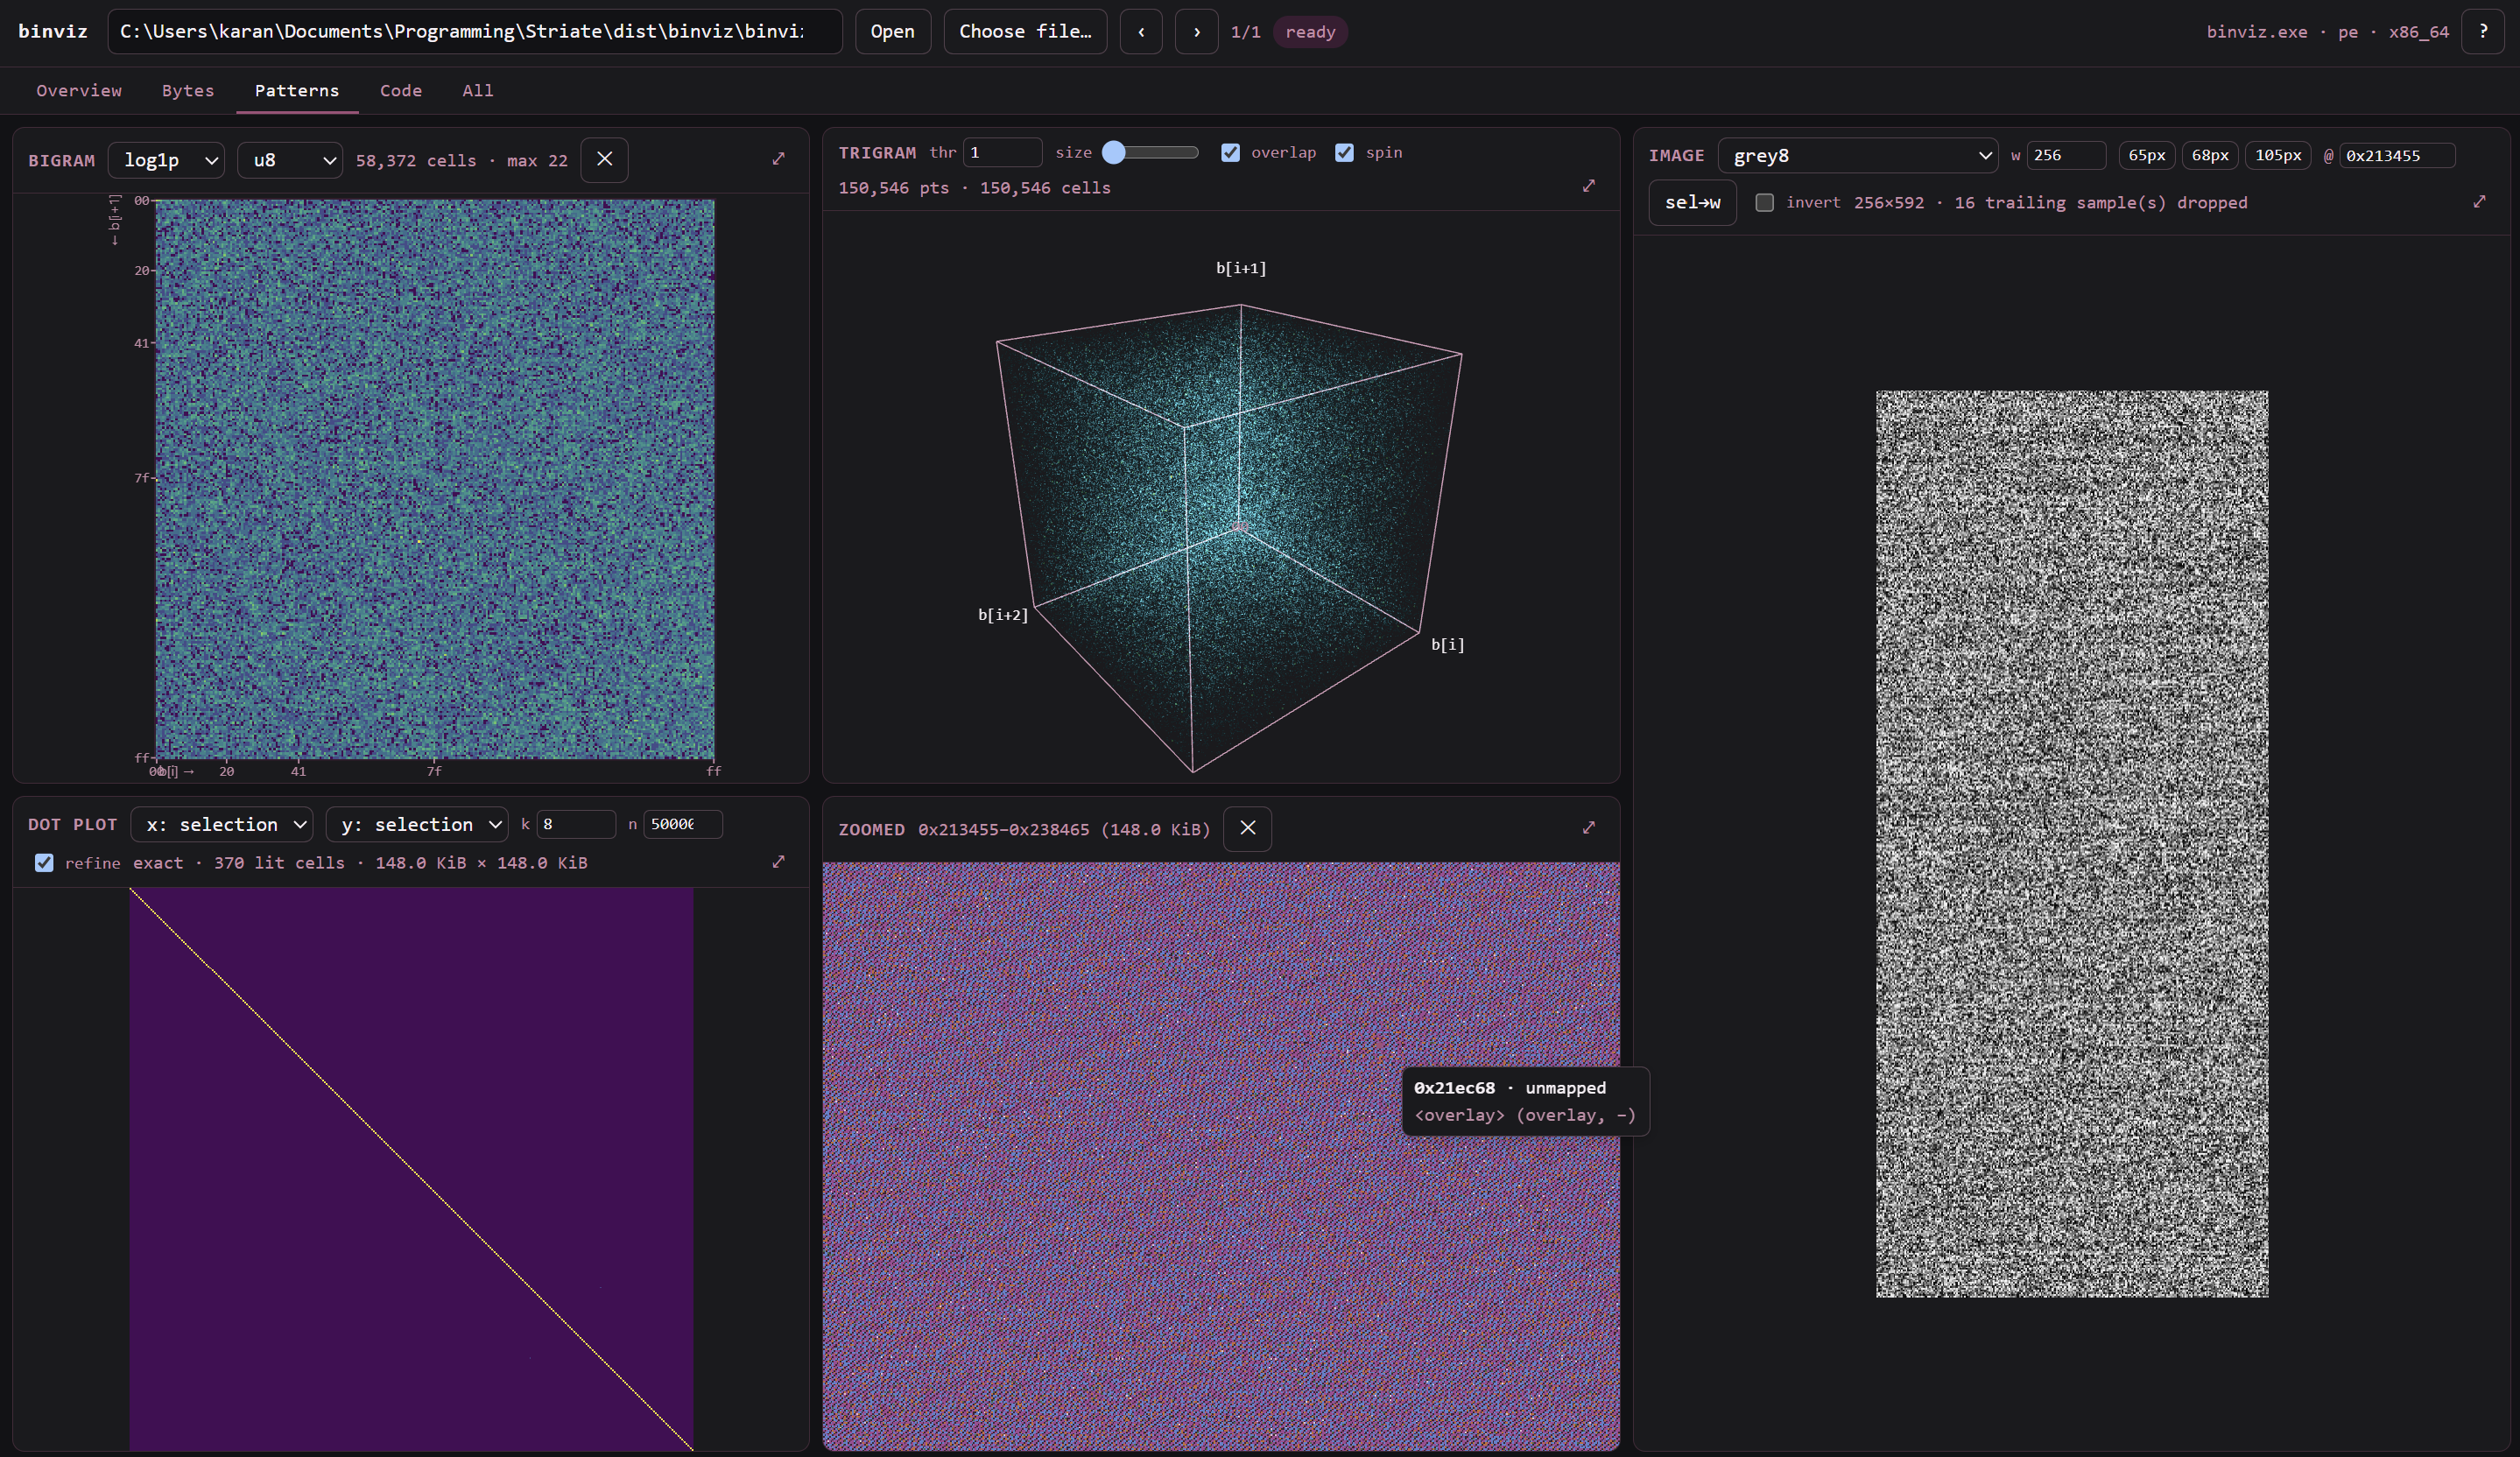The height and width of the screenshot is (1457, 2520).
Task: Enable the invert checkbox in IMAGE
Action: click(1764, 202)
